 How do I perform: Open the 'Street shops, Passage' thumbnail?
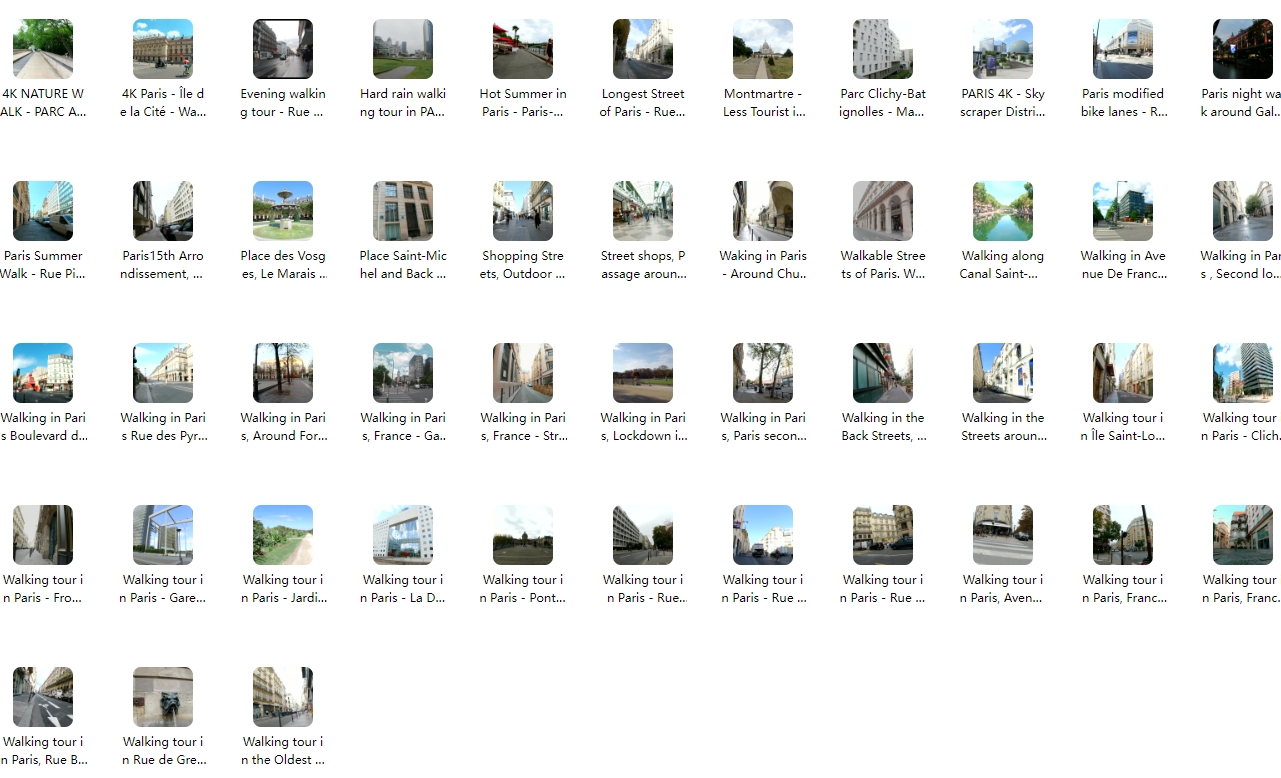coord(643,211)
